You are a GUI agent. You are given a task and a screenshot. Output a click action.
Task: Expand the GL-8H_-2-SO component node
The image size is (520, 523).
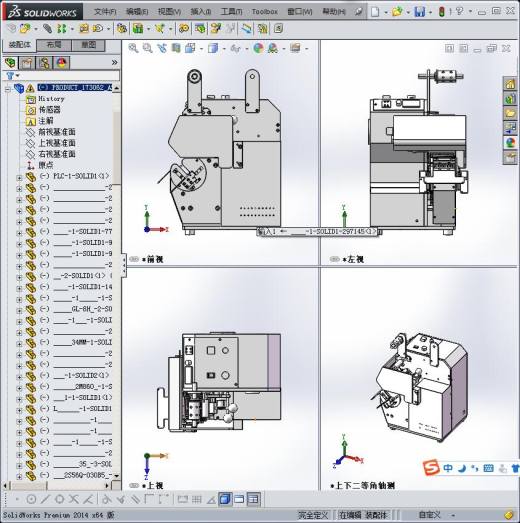click(x=19, y=311)
